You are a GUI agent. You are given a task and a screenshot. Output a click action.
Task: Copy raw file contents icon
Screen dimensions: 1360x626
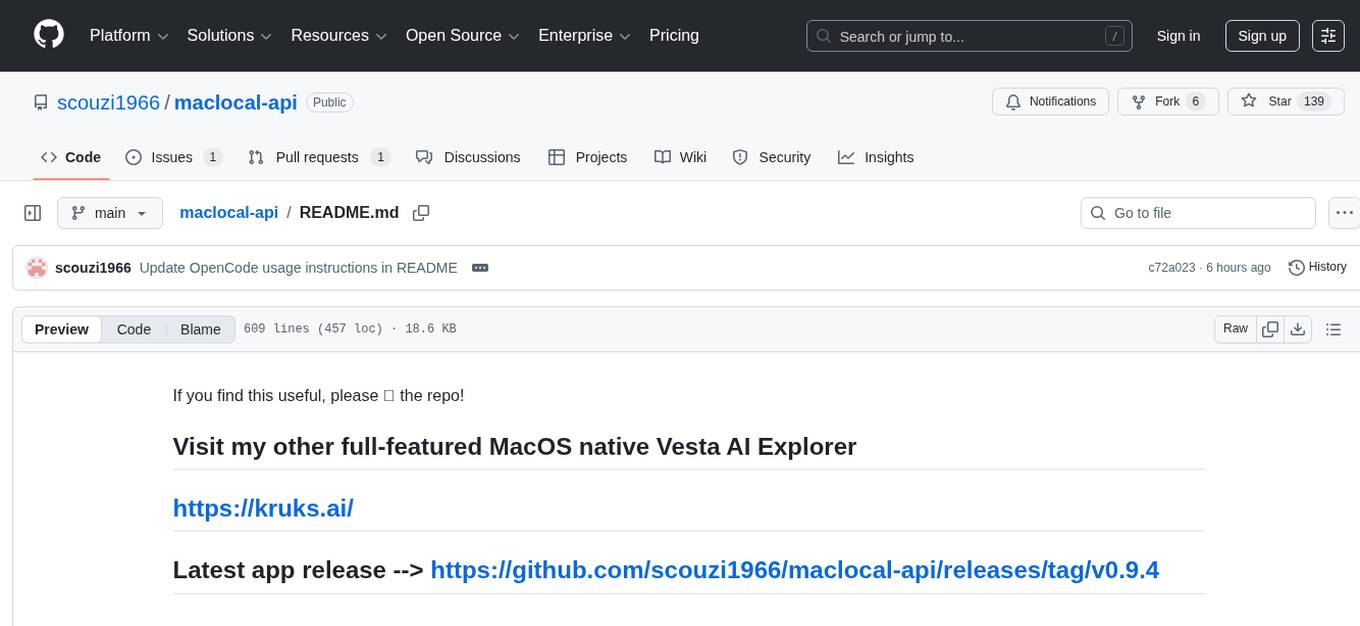[1270, 328]
